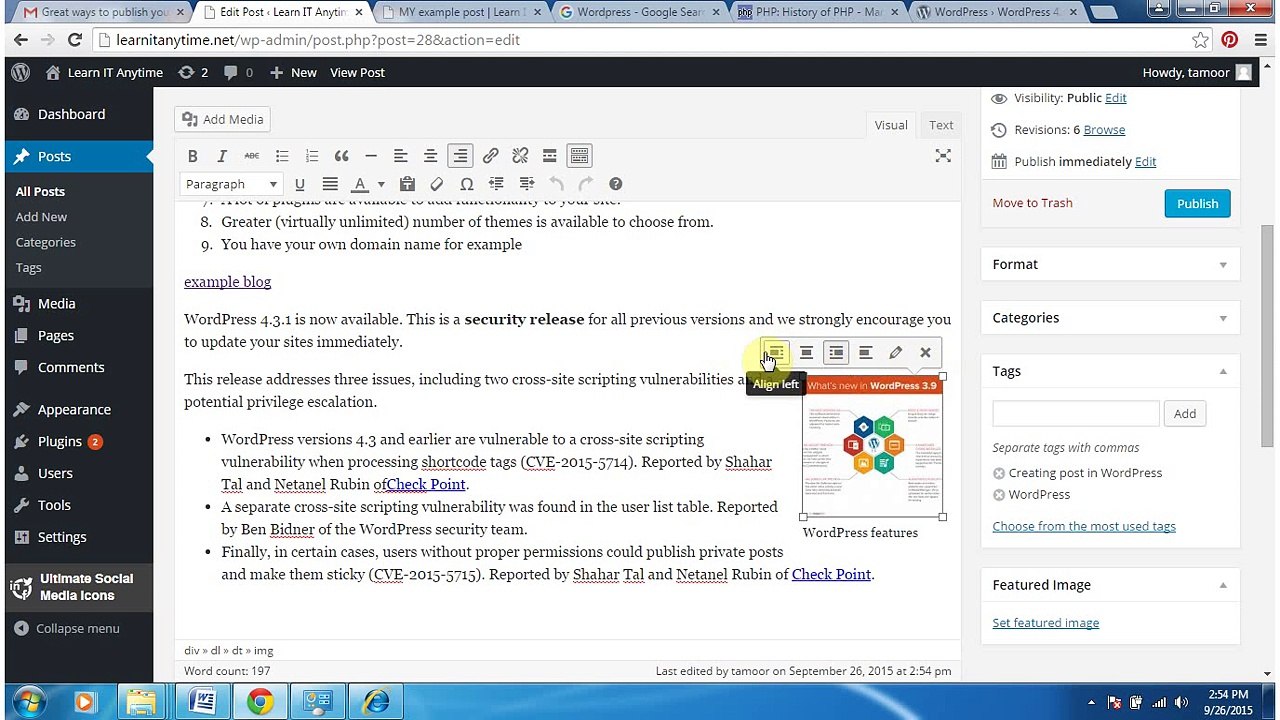Focus the tag input field
Viewport: 1280px width, 720px height.
click(x=1076, y=414)
